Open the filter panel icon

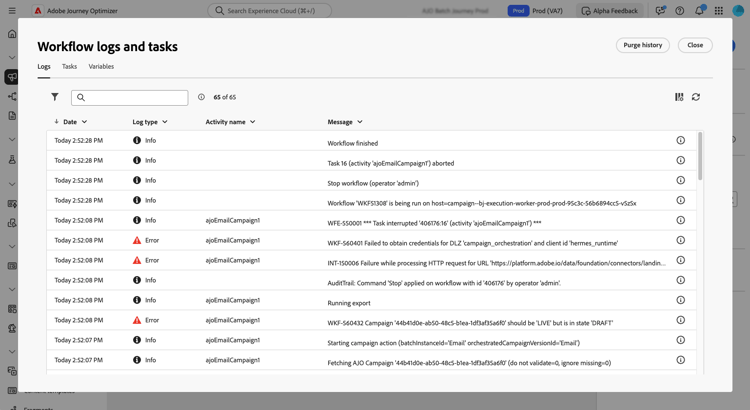(55, 97)
